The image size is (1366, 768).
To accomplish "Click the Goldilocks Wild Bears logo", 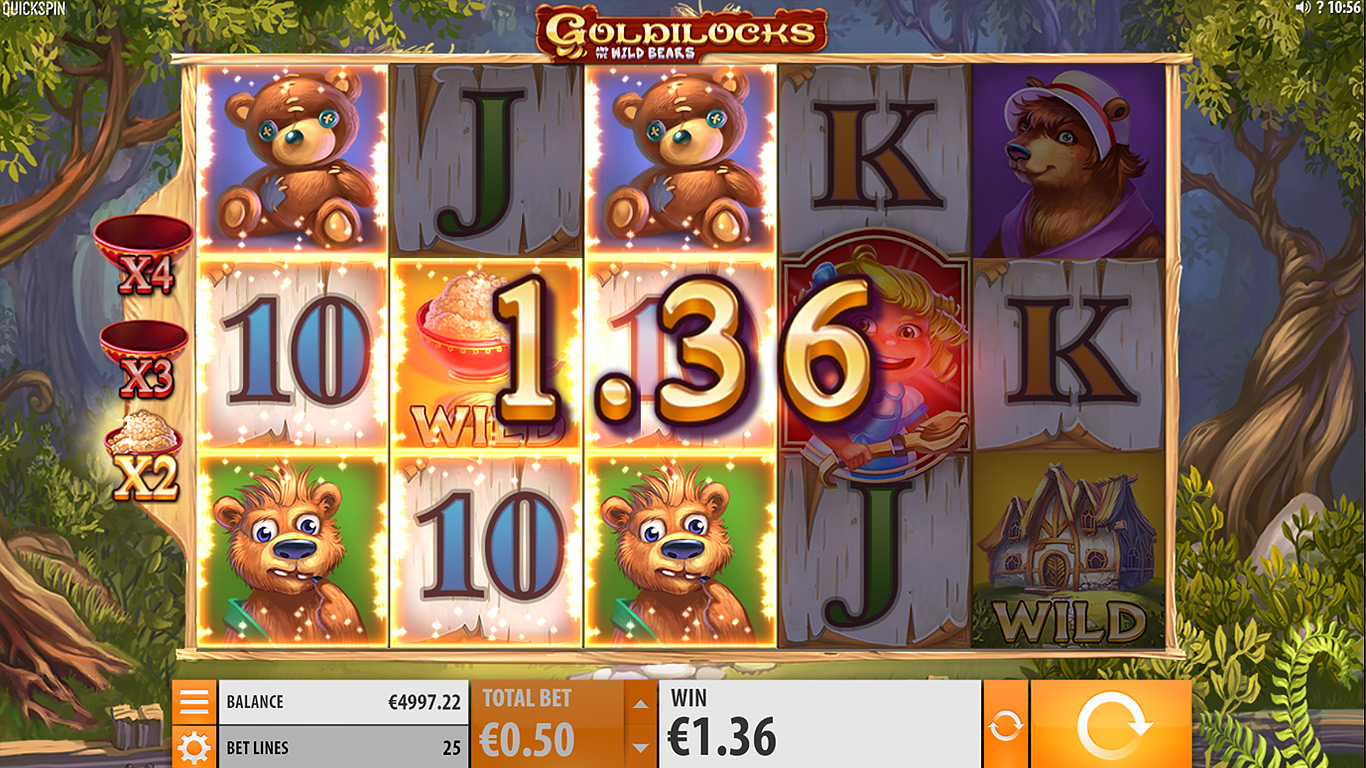I will (681, 33).
